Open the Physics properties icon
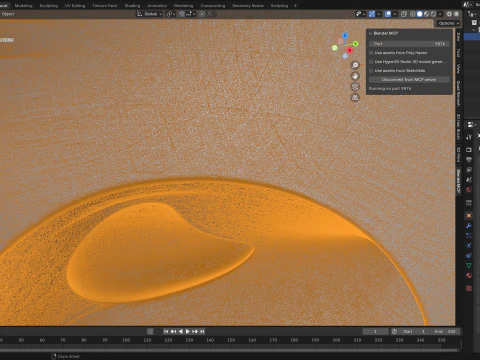The width and height of the screenshot is (480, 360). 469,246
